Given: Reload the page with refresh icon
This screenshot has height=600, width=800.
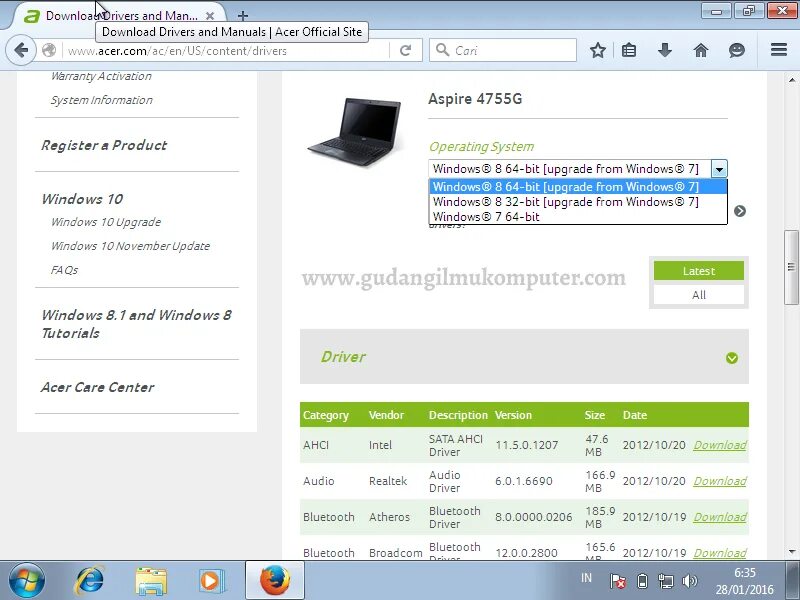Looking at the screenshot, I should click(406, 50).
